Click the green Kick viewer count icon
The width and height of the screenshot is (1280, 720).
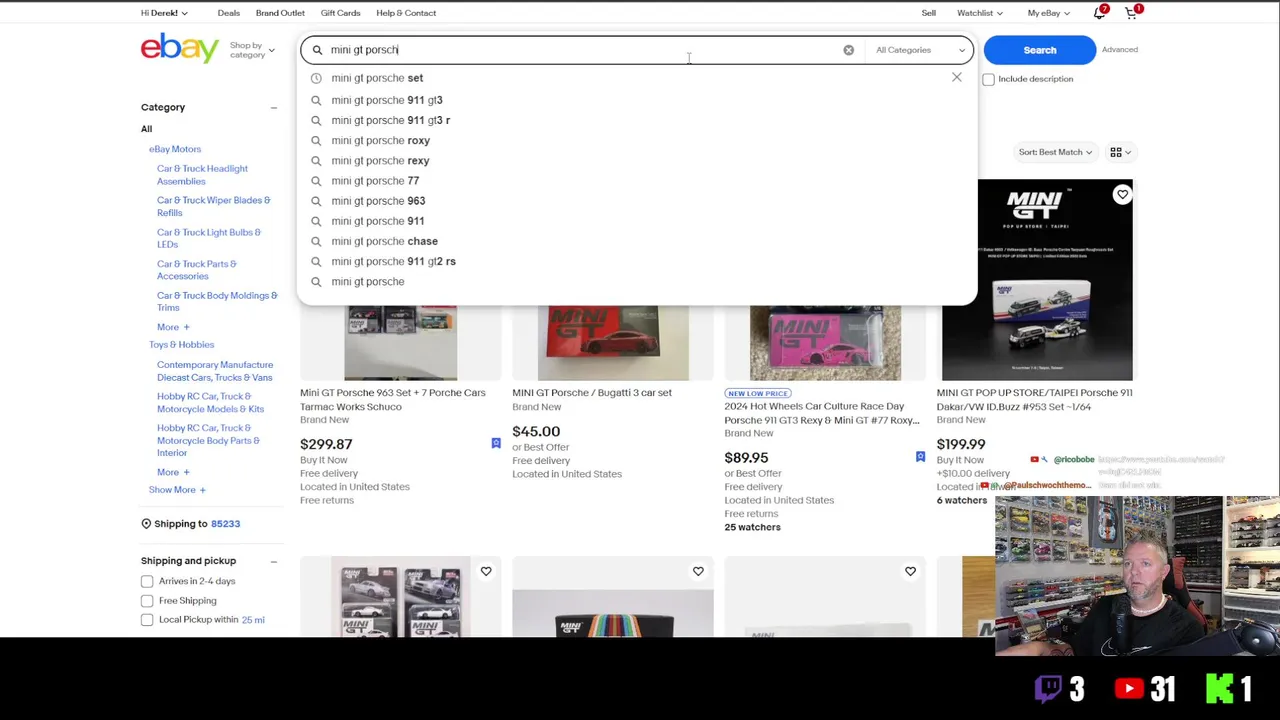click(1220, 688)
